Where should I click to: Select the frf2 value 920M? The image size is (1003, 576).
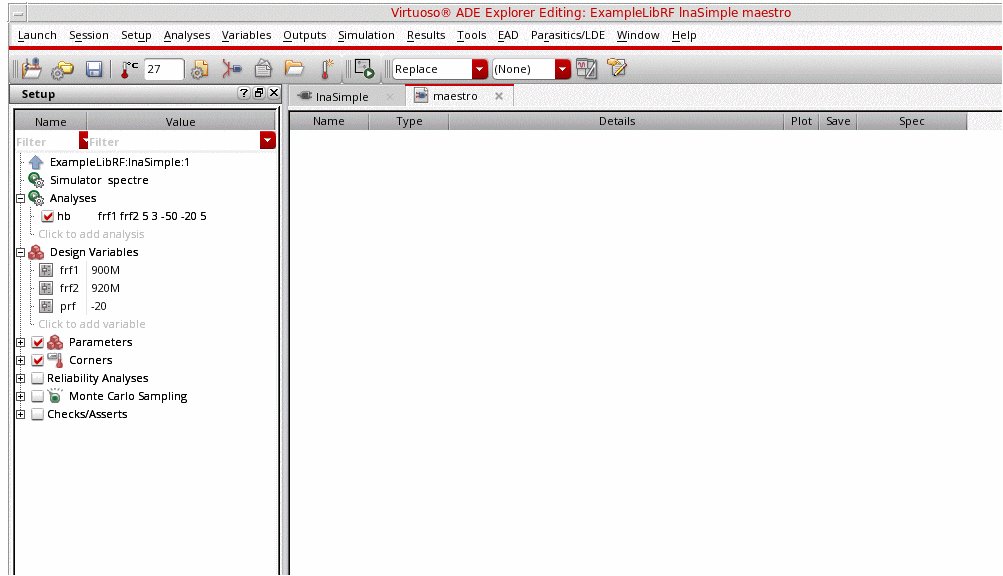pyautogui.click(x=106, y=288)
